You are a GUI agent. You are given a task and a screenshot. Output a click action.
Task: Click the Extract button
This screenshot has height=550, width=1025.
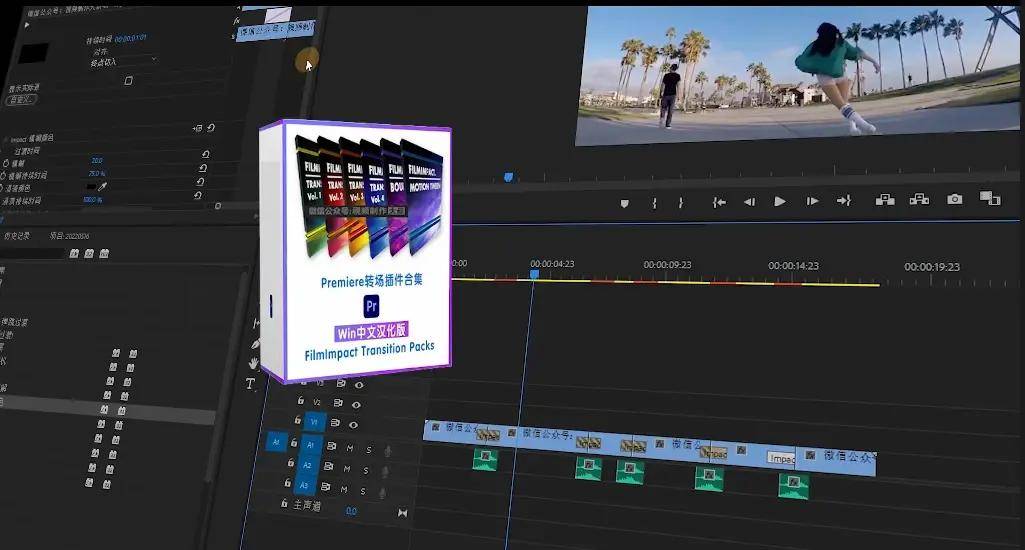point(919,199)
